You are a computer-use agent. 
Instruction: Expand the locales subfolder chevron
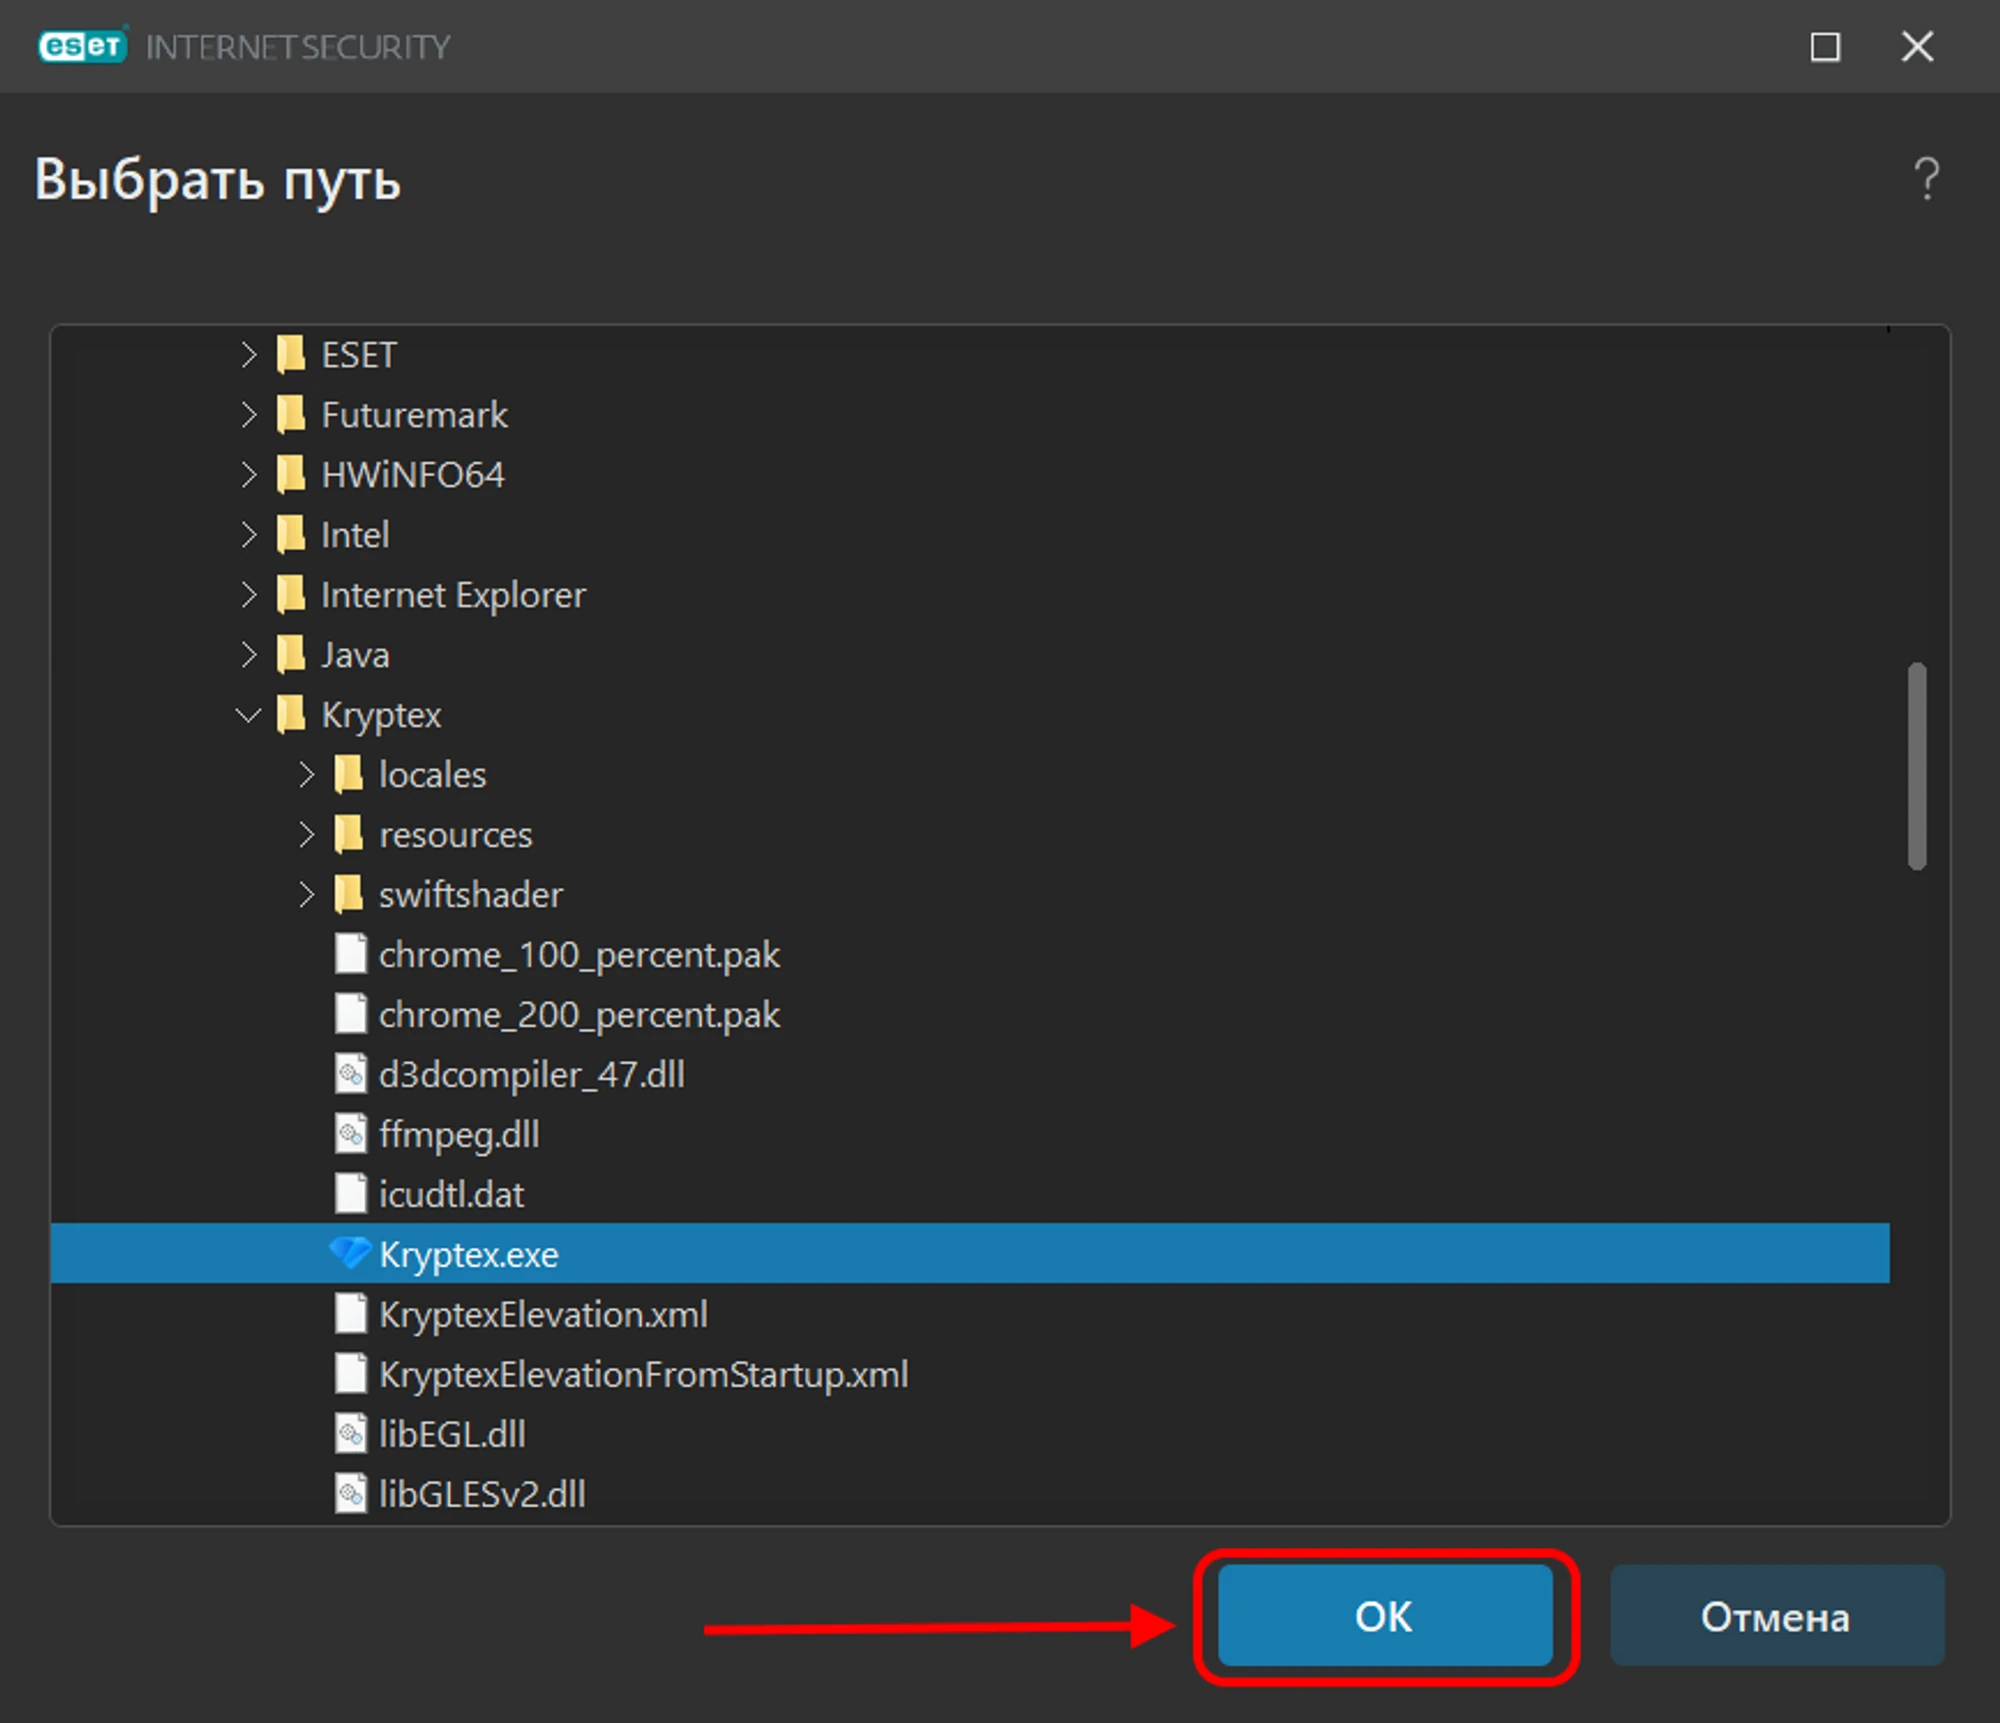coord(306,775)
